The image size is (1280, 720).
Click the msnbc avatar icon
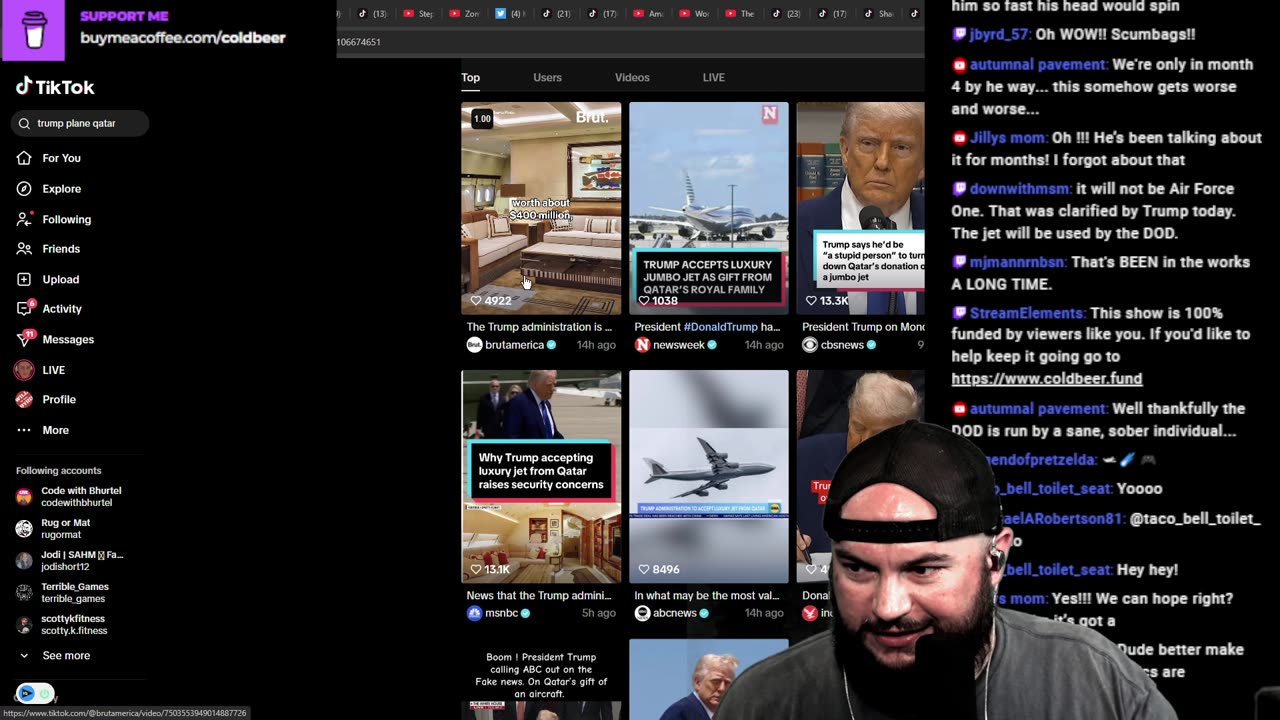(474, 613)
